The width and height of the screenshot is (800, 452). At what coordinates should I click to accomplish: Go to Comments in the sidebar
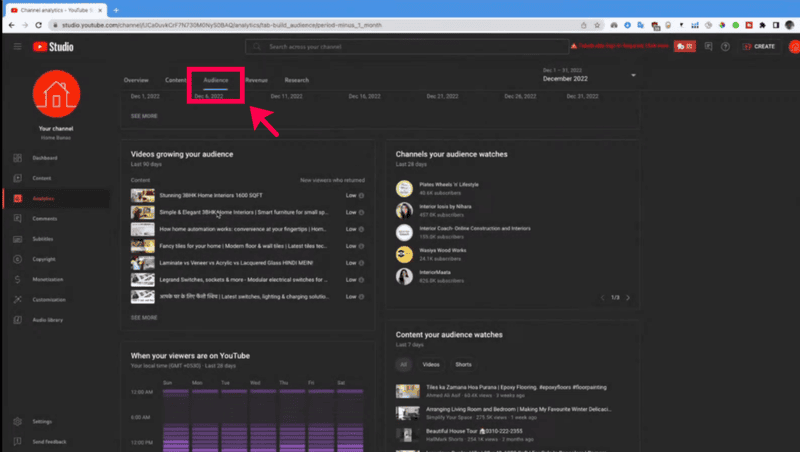pos(43,218)
